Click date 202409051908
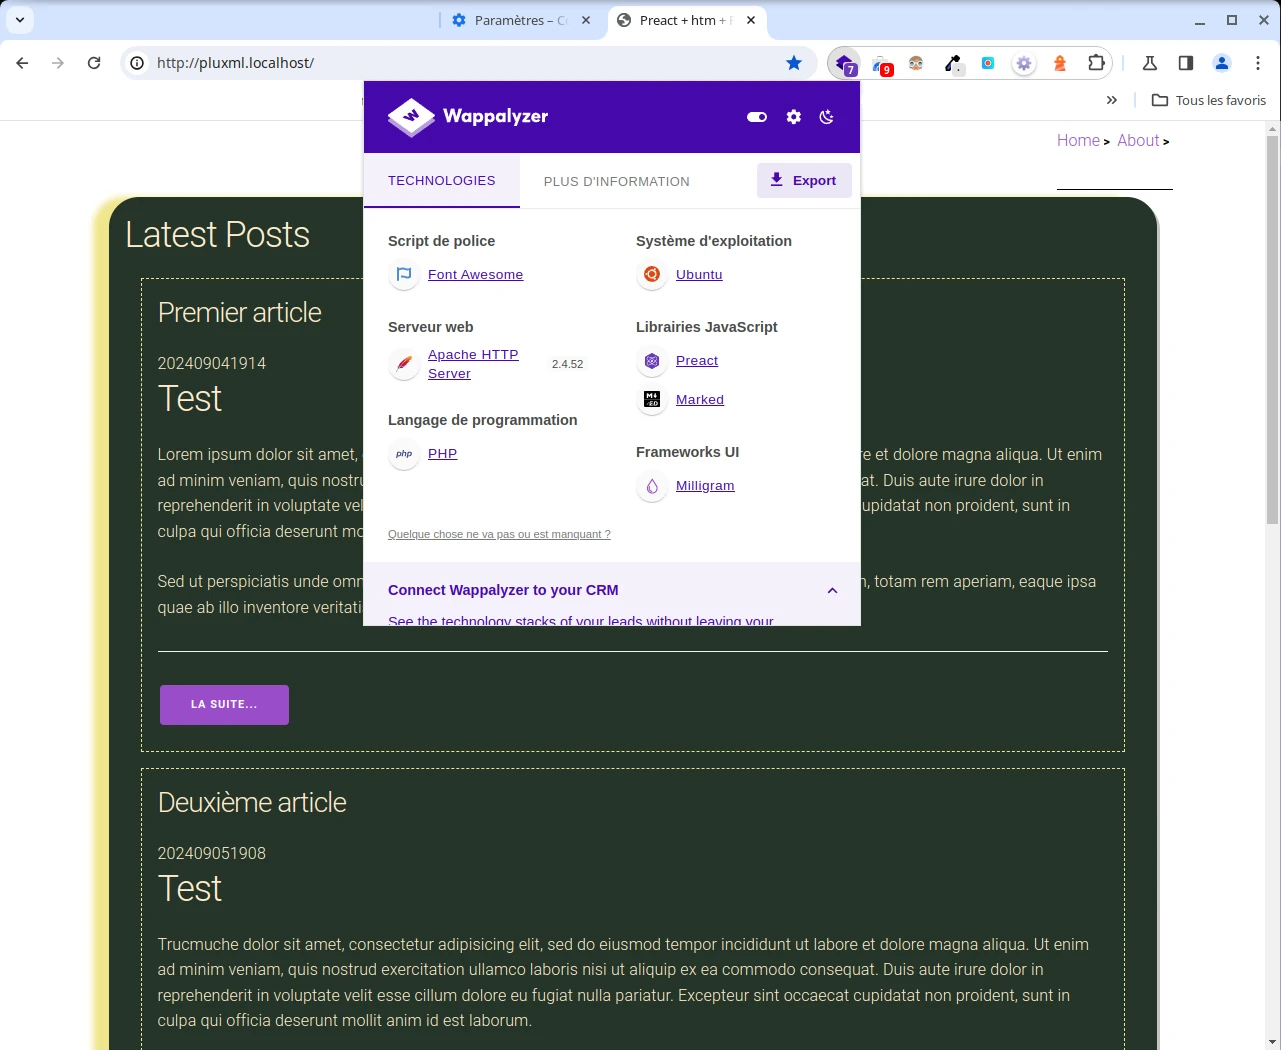 pyautogui.click(x=212, y=853)
